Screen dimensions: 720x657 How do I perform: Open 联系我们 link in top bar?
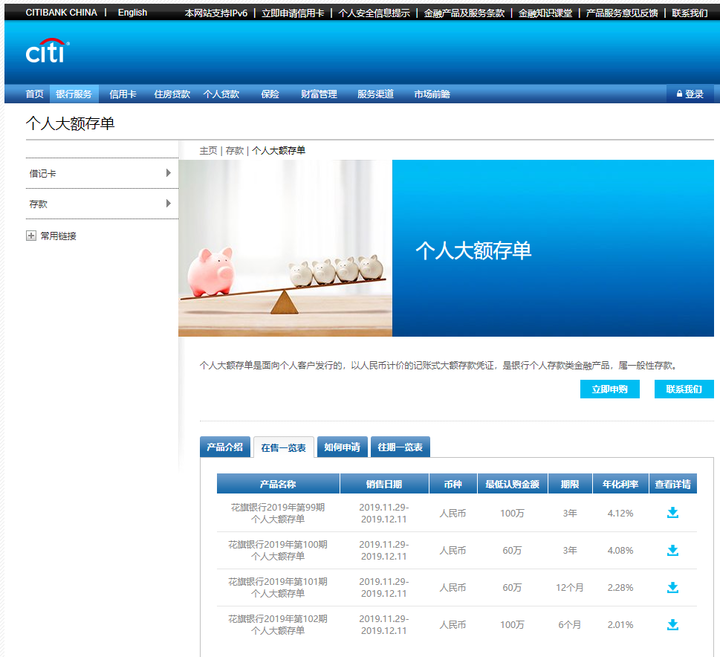pos(689,13)
